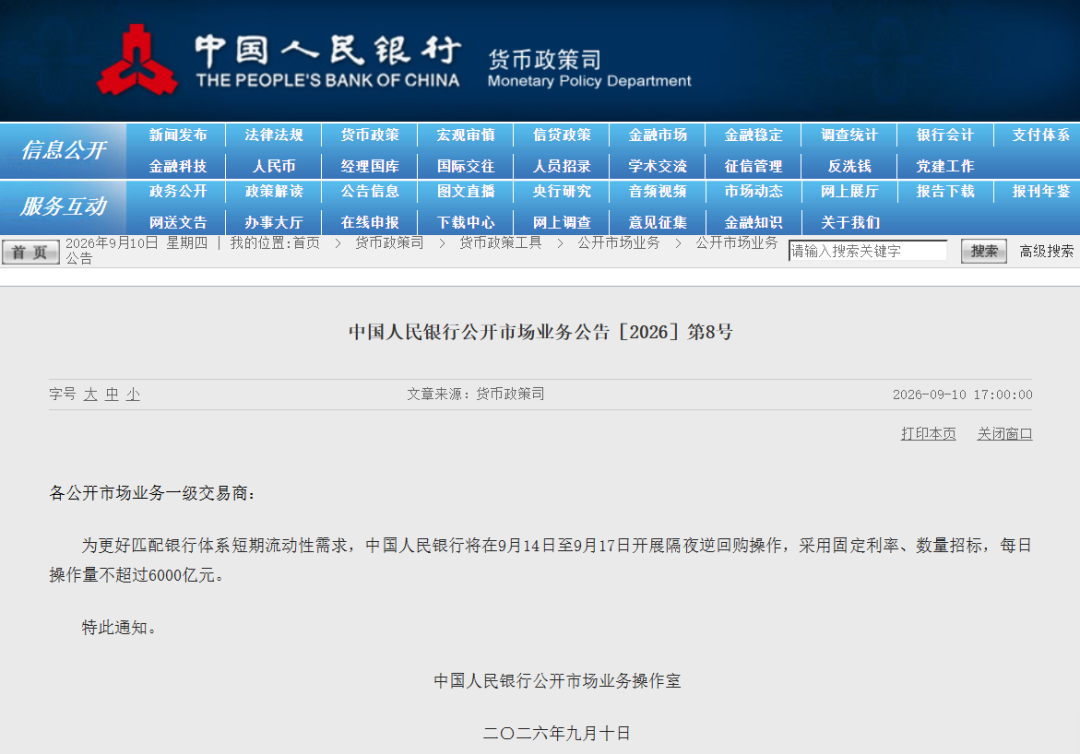Open 图文直播 navigation link
Viewport: 1080px width, 754px height.
pos(466,191)
